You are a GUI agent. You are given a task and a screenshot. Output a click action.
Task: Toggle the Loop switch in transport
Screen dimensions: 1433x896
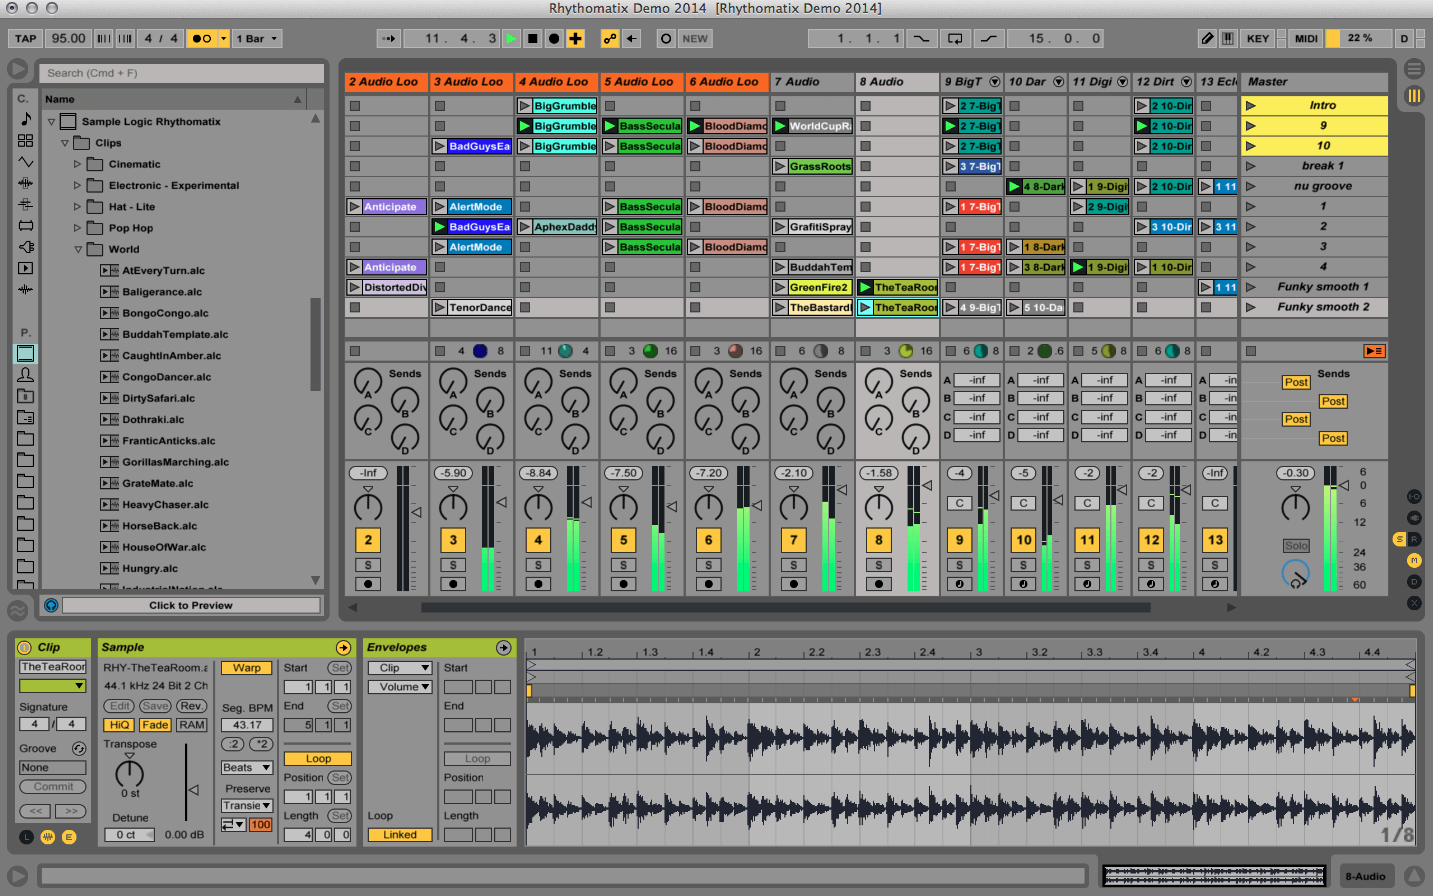coord(955,39)
